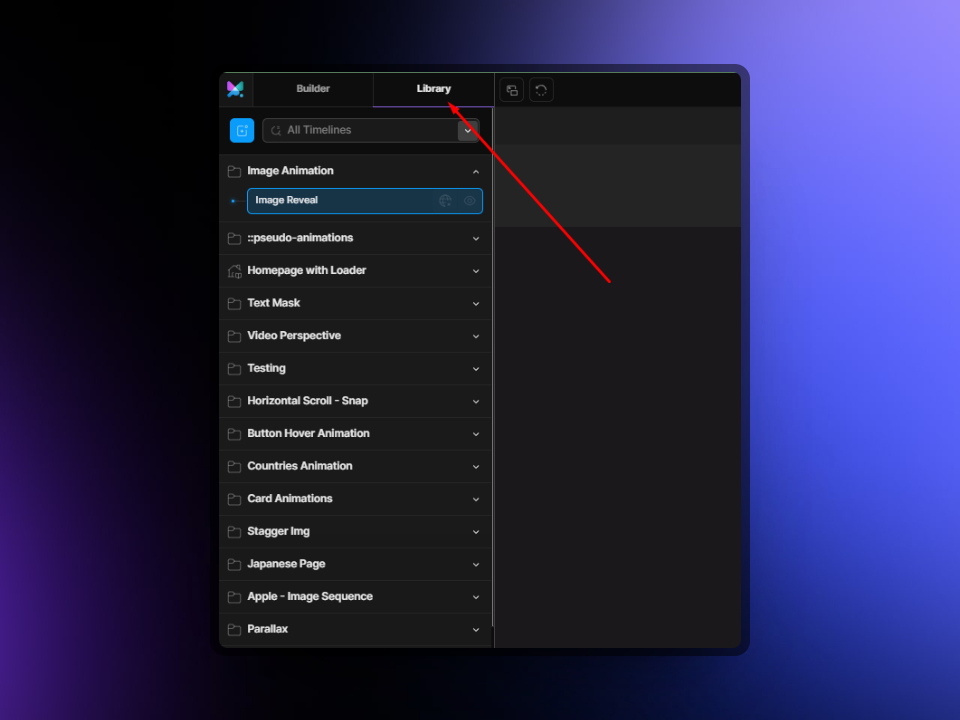Click the All Timelines search field
The width and height of the screenshot is (960, 720).
[x=371, y=130]
